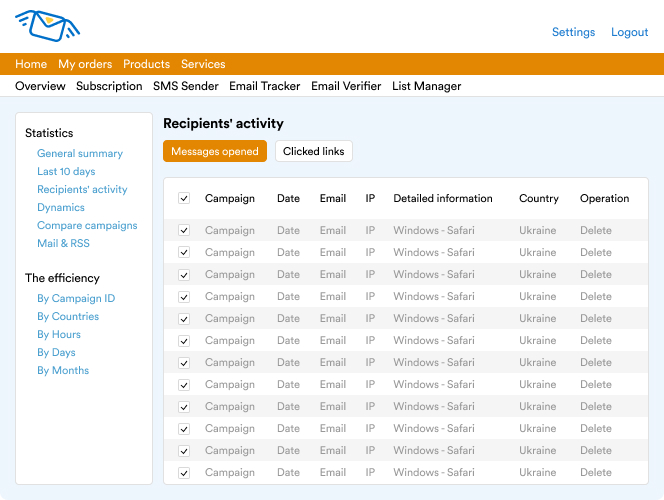The height and width of the screenshot is (500, 664).
Task: Show efficiency By Countries
Action: [68, 317]
